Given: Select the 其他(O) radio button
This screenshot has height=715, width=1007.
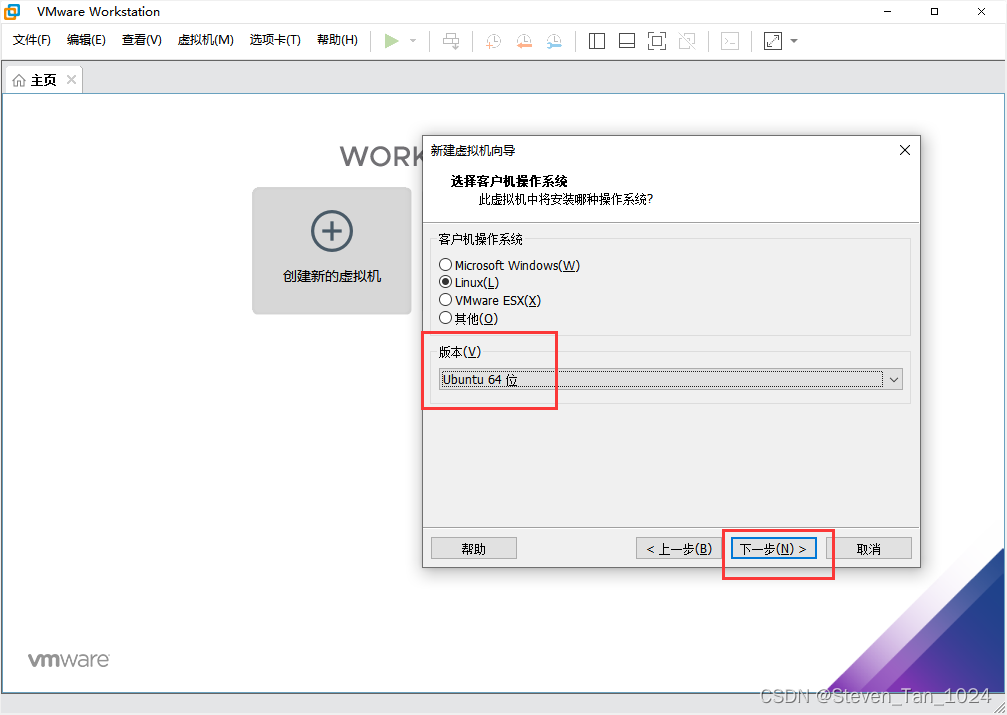Looking at the screenshot, I should coord(445,318).
